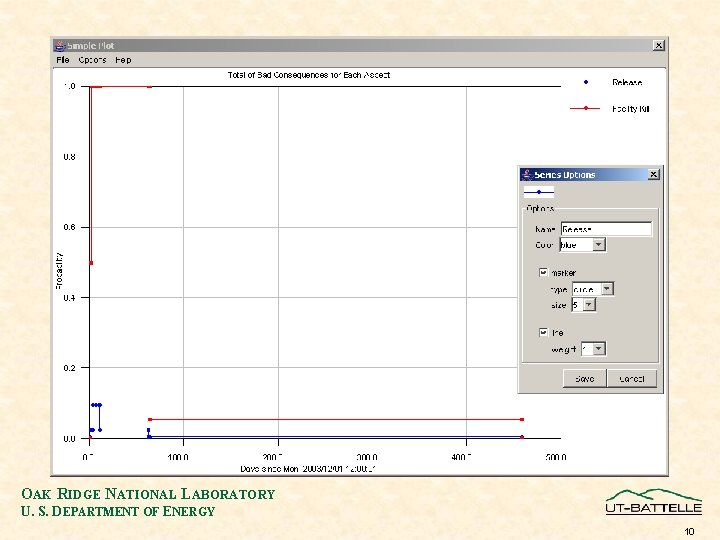The height and width of the screenshot is (540, 720).
Task: Click the Facility Kill legend label
Action: [630, 109]
